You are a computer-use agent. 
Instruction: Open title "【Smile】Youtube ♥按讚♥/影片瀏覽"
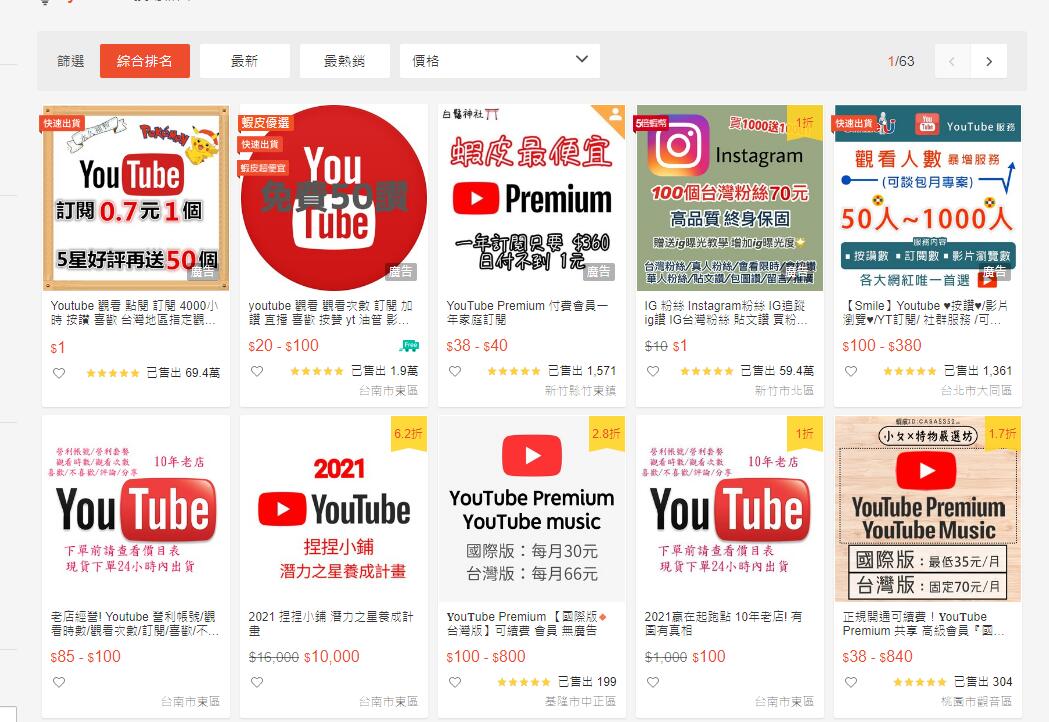click(925, 312)
